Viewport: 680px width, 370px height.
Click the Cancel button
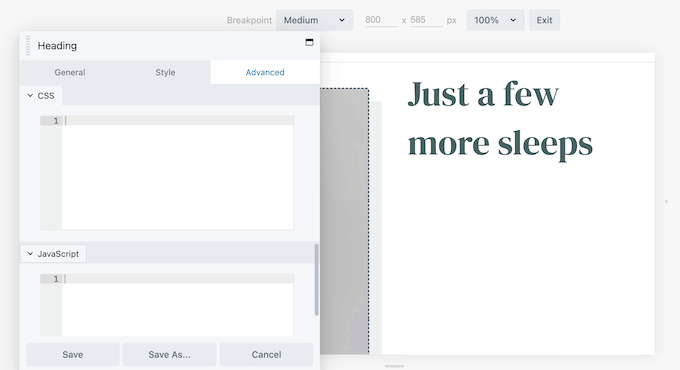pyautogui.click(x=266, y=354)
